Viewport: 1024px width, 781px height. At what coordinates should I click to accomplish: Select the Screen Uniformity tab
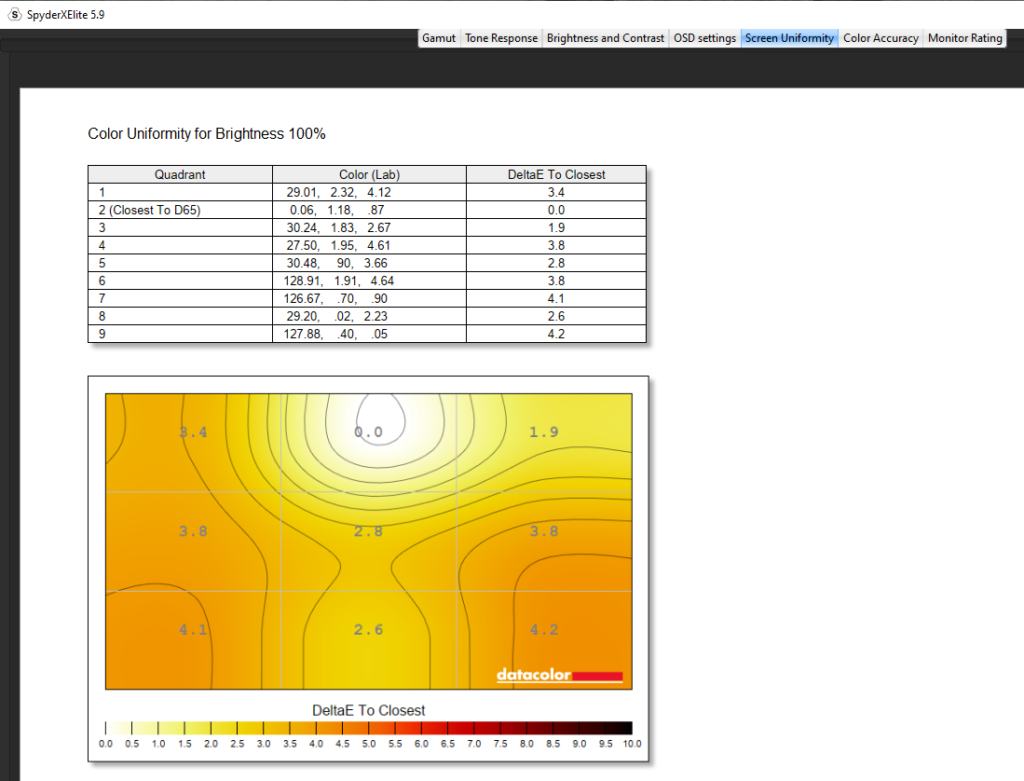pos(789,38)
